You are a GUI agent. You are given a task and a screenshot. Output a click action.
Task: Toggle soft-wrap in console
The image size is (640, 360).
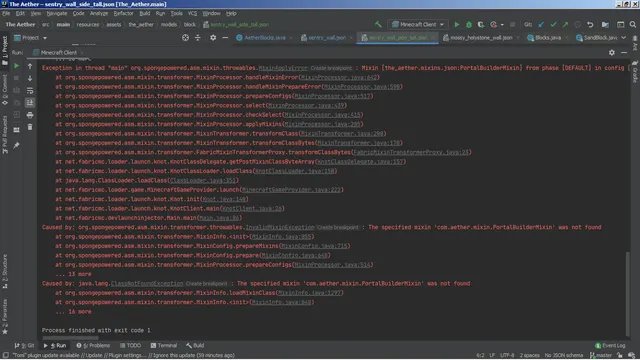click(30, 91)
